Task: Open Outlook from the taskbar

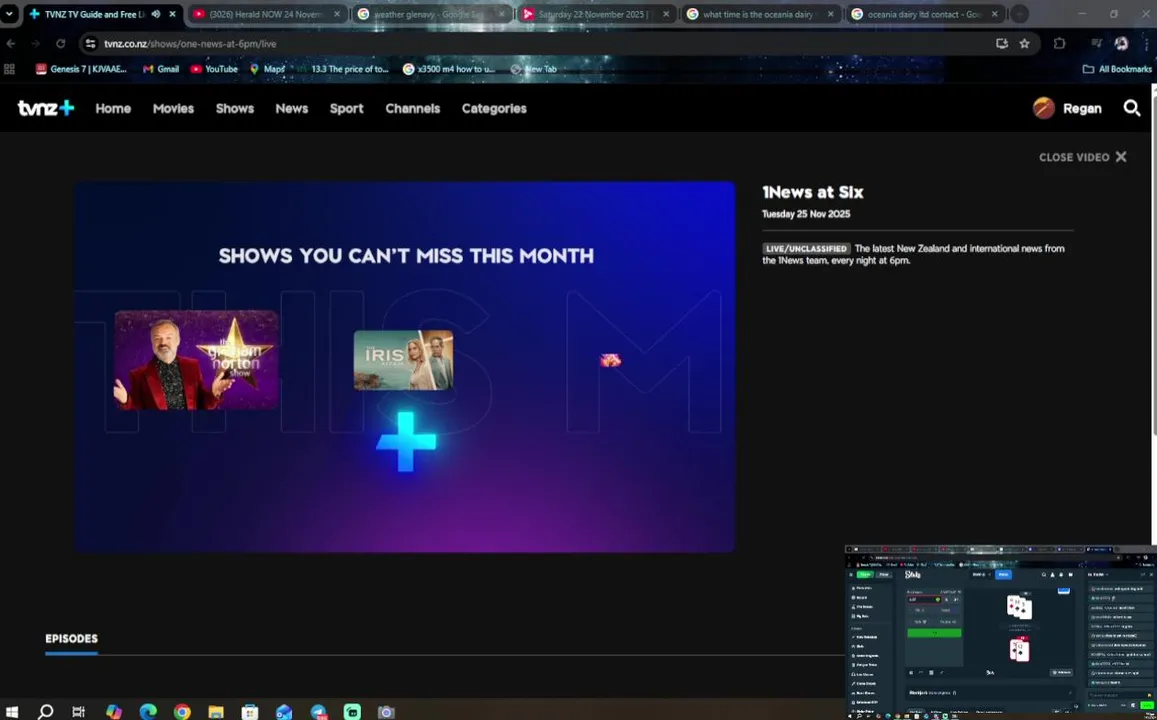Action: pos(284,712)
